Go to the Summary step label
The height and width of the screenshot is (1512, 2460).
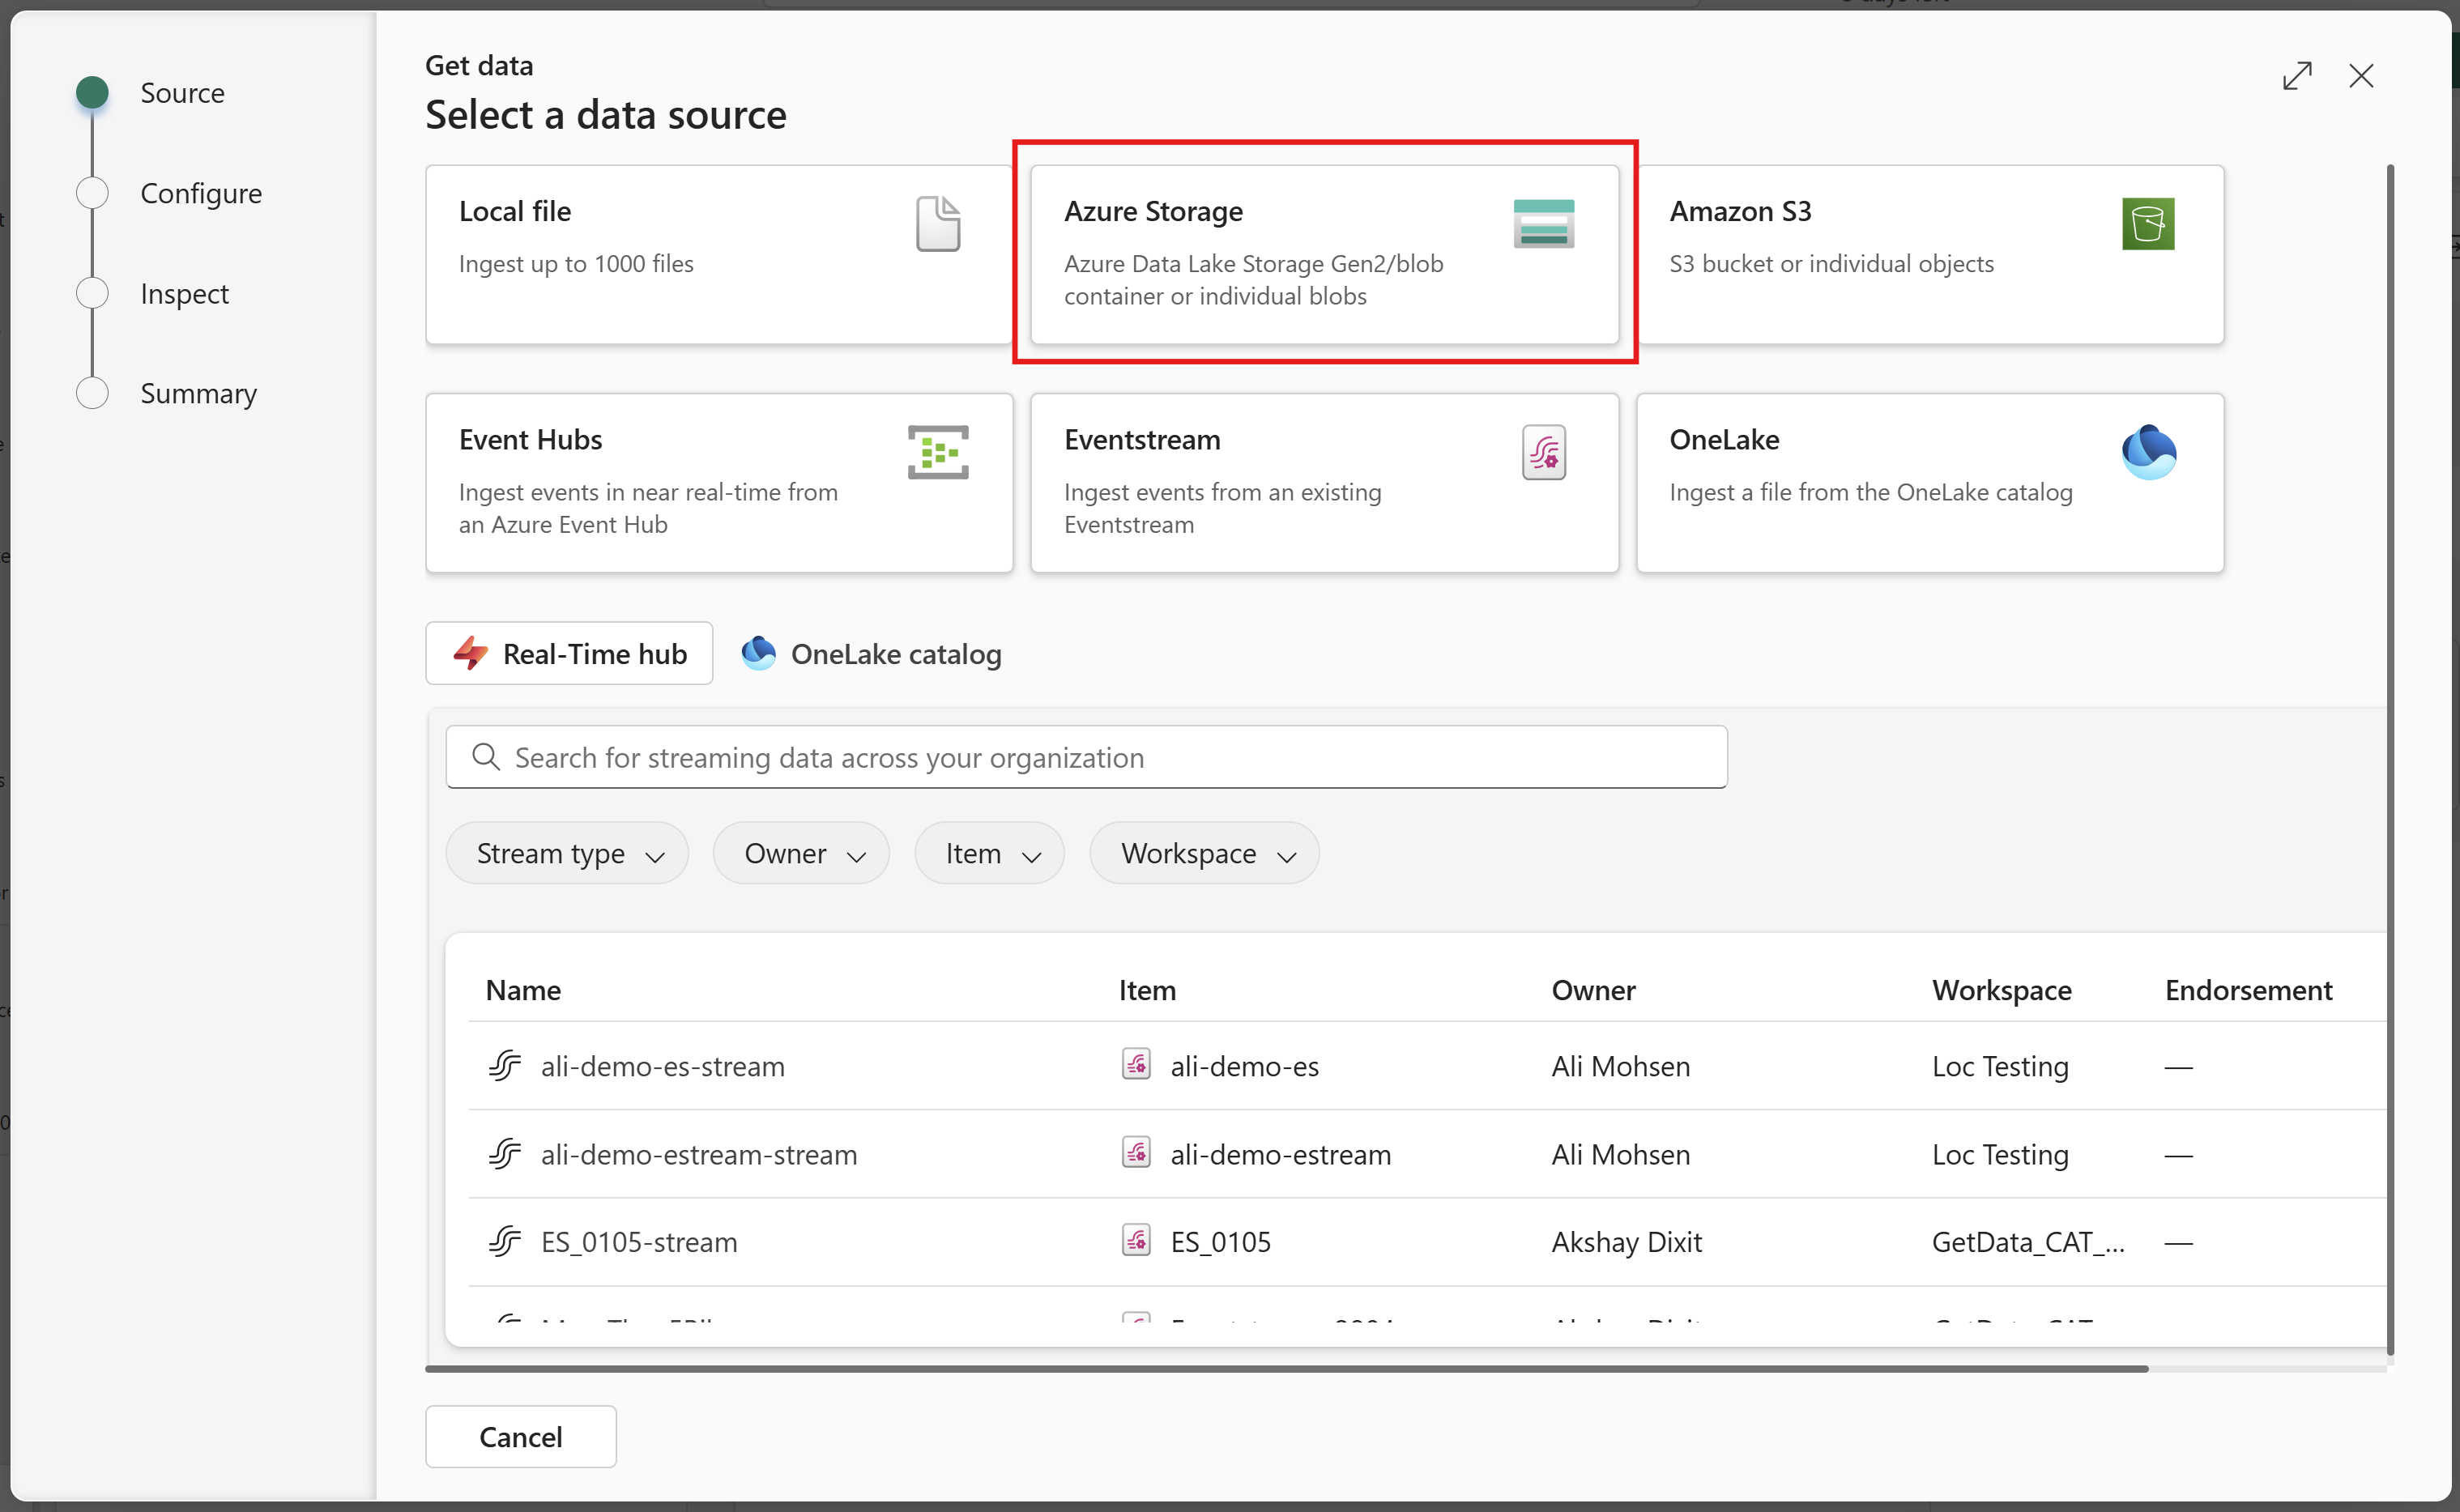pos(198,393)
